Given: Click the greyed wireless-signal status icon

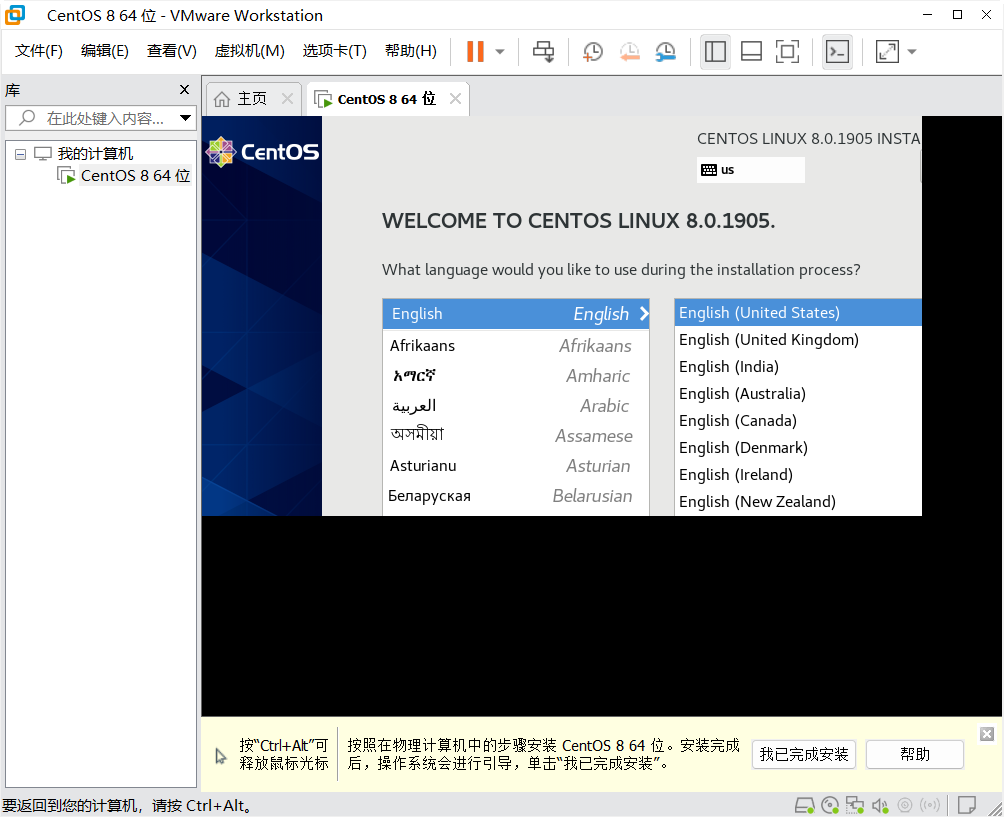Looking at the screenshot, I should coord(930,805).
